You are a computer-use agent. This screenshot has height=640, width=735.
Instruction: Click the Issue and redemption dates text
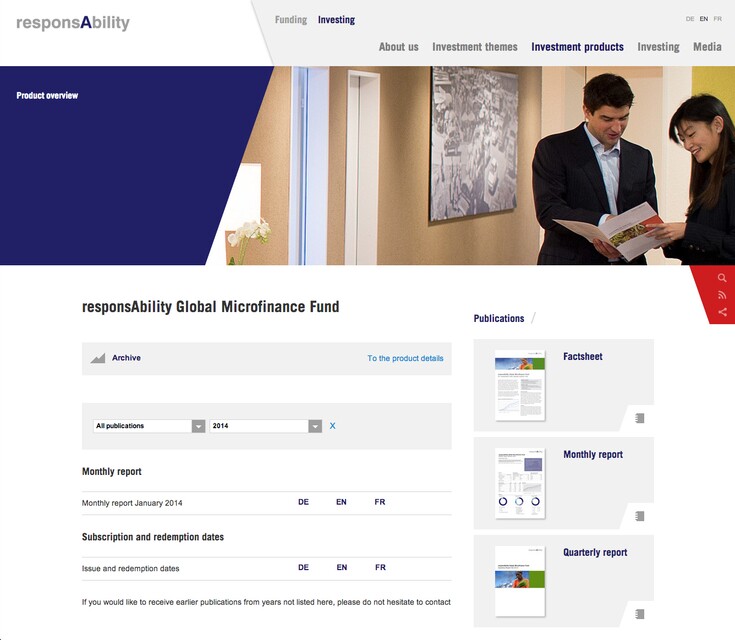130,568
